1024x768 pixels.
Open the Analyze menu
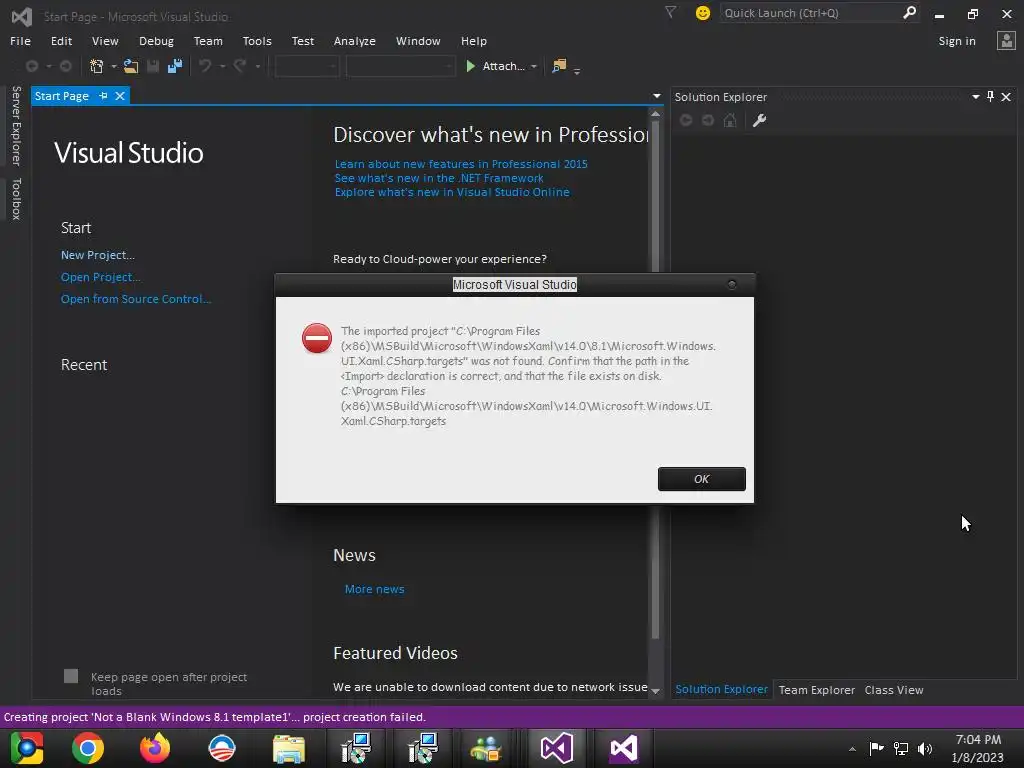point(355,40)
